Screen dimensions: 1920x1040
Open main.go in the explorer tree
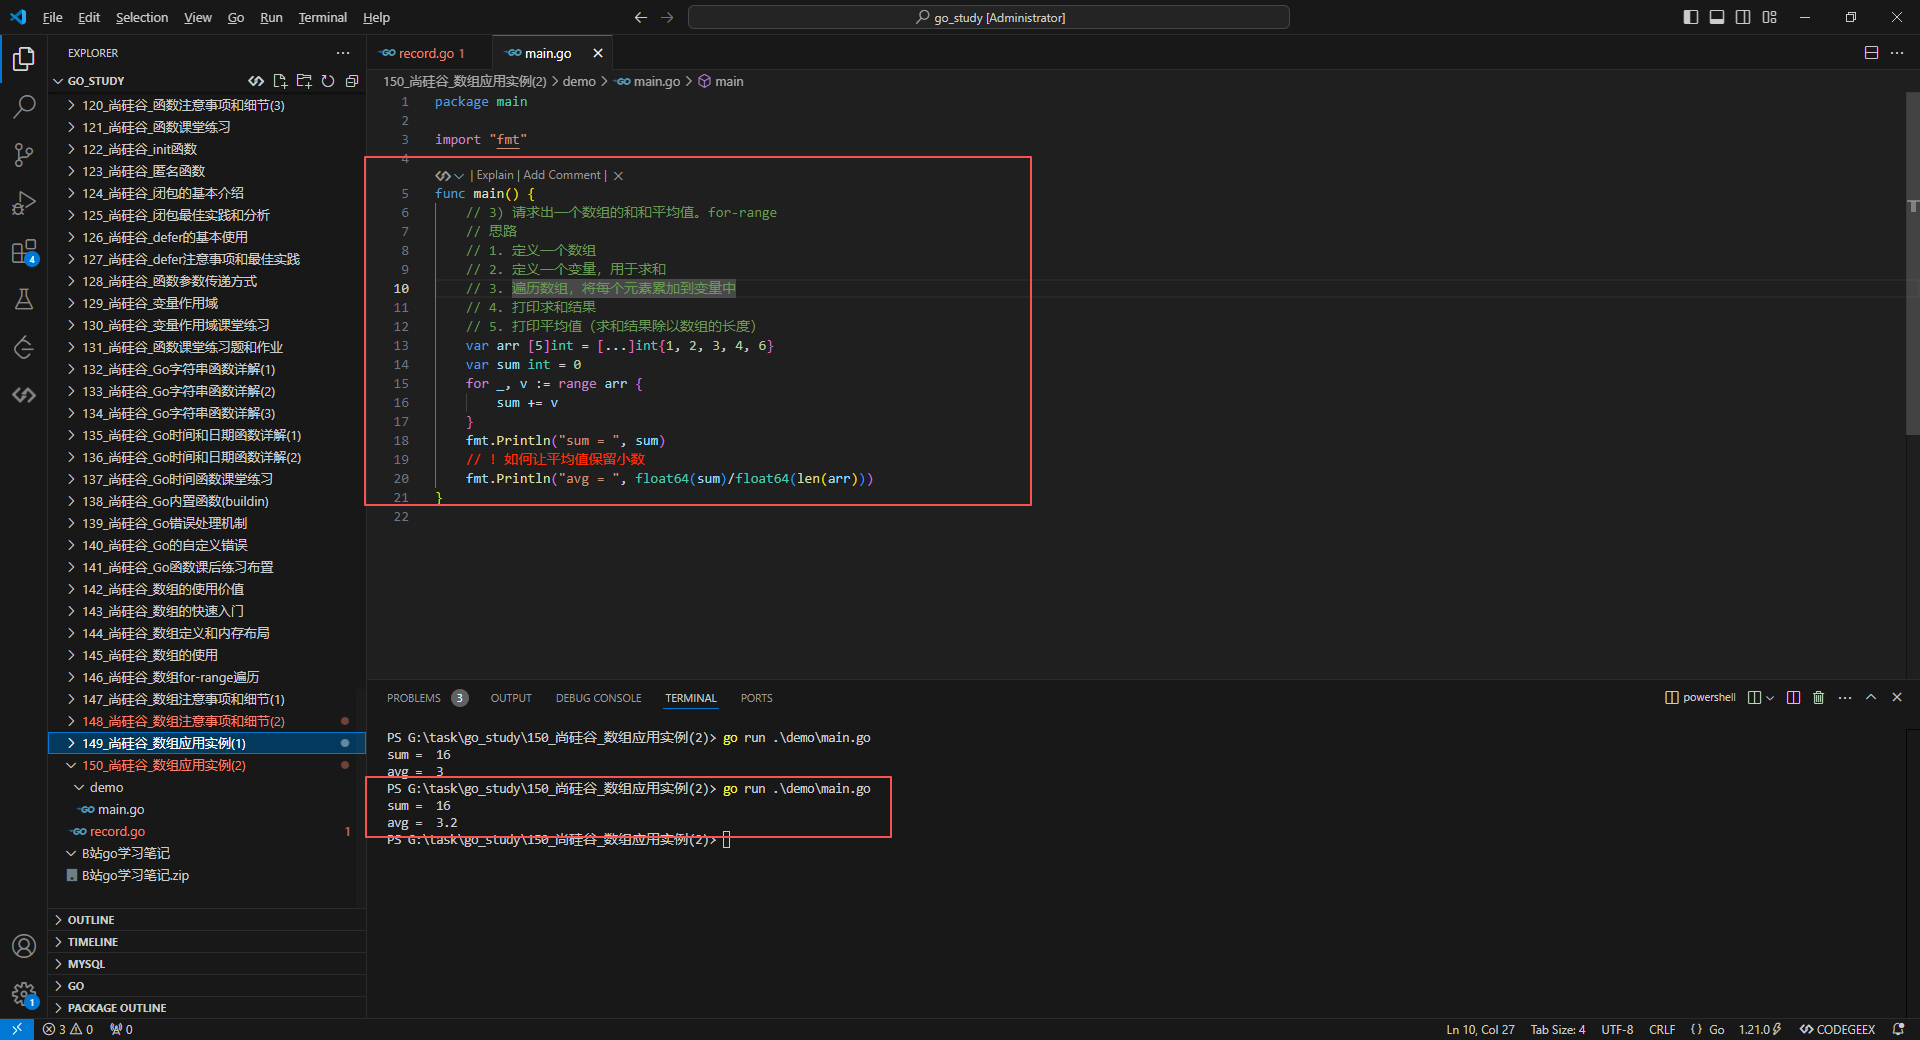tap(121, 810)
